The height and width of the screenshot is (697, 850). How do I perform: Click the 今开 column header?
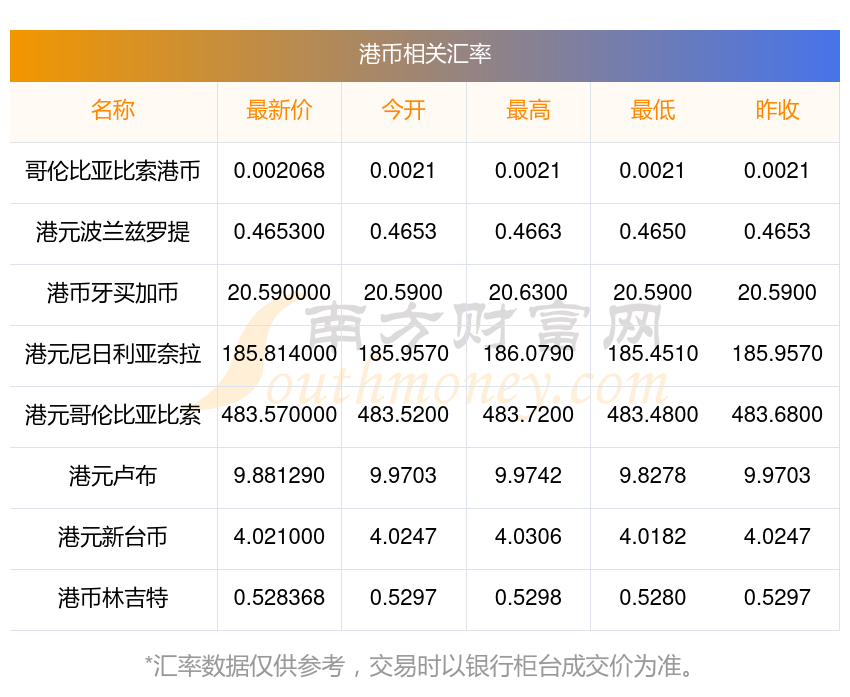(x=403, y=111)
